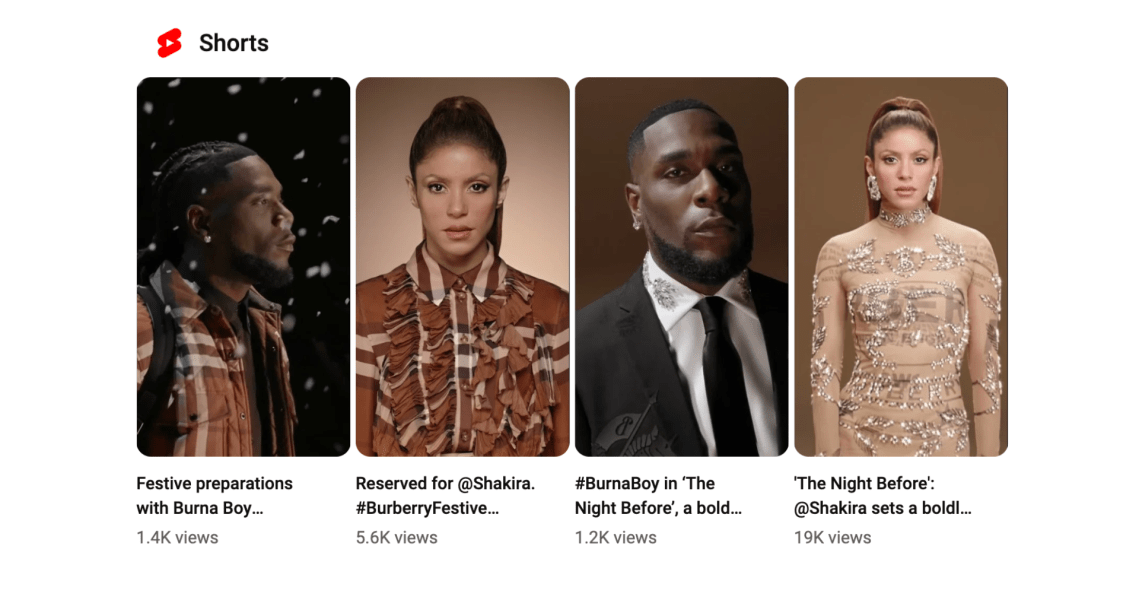This screenshot has height=600, width=1139.
Task: Select the Shorts section heading
Action: click(x=234, y=43)
